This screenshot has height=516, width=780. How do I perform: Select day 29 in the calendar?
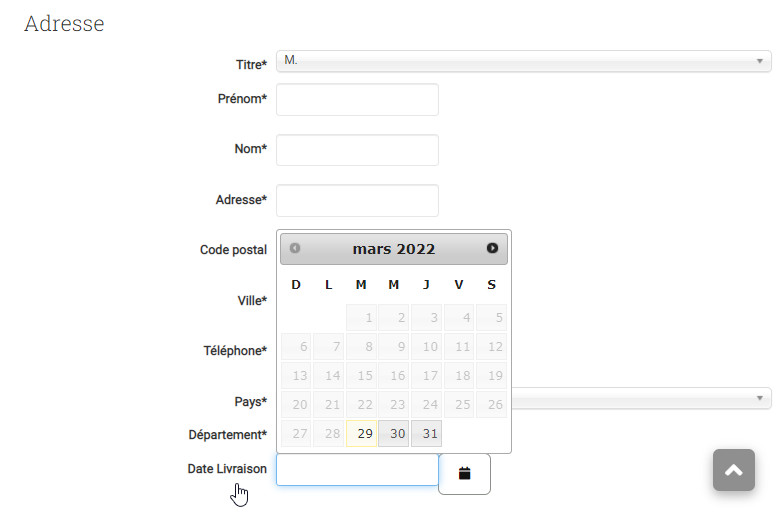click(x=361, y=433)
